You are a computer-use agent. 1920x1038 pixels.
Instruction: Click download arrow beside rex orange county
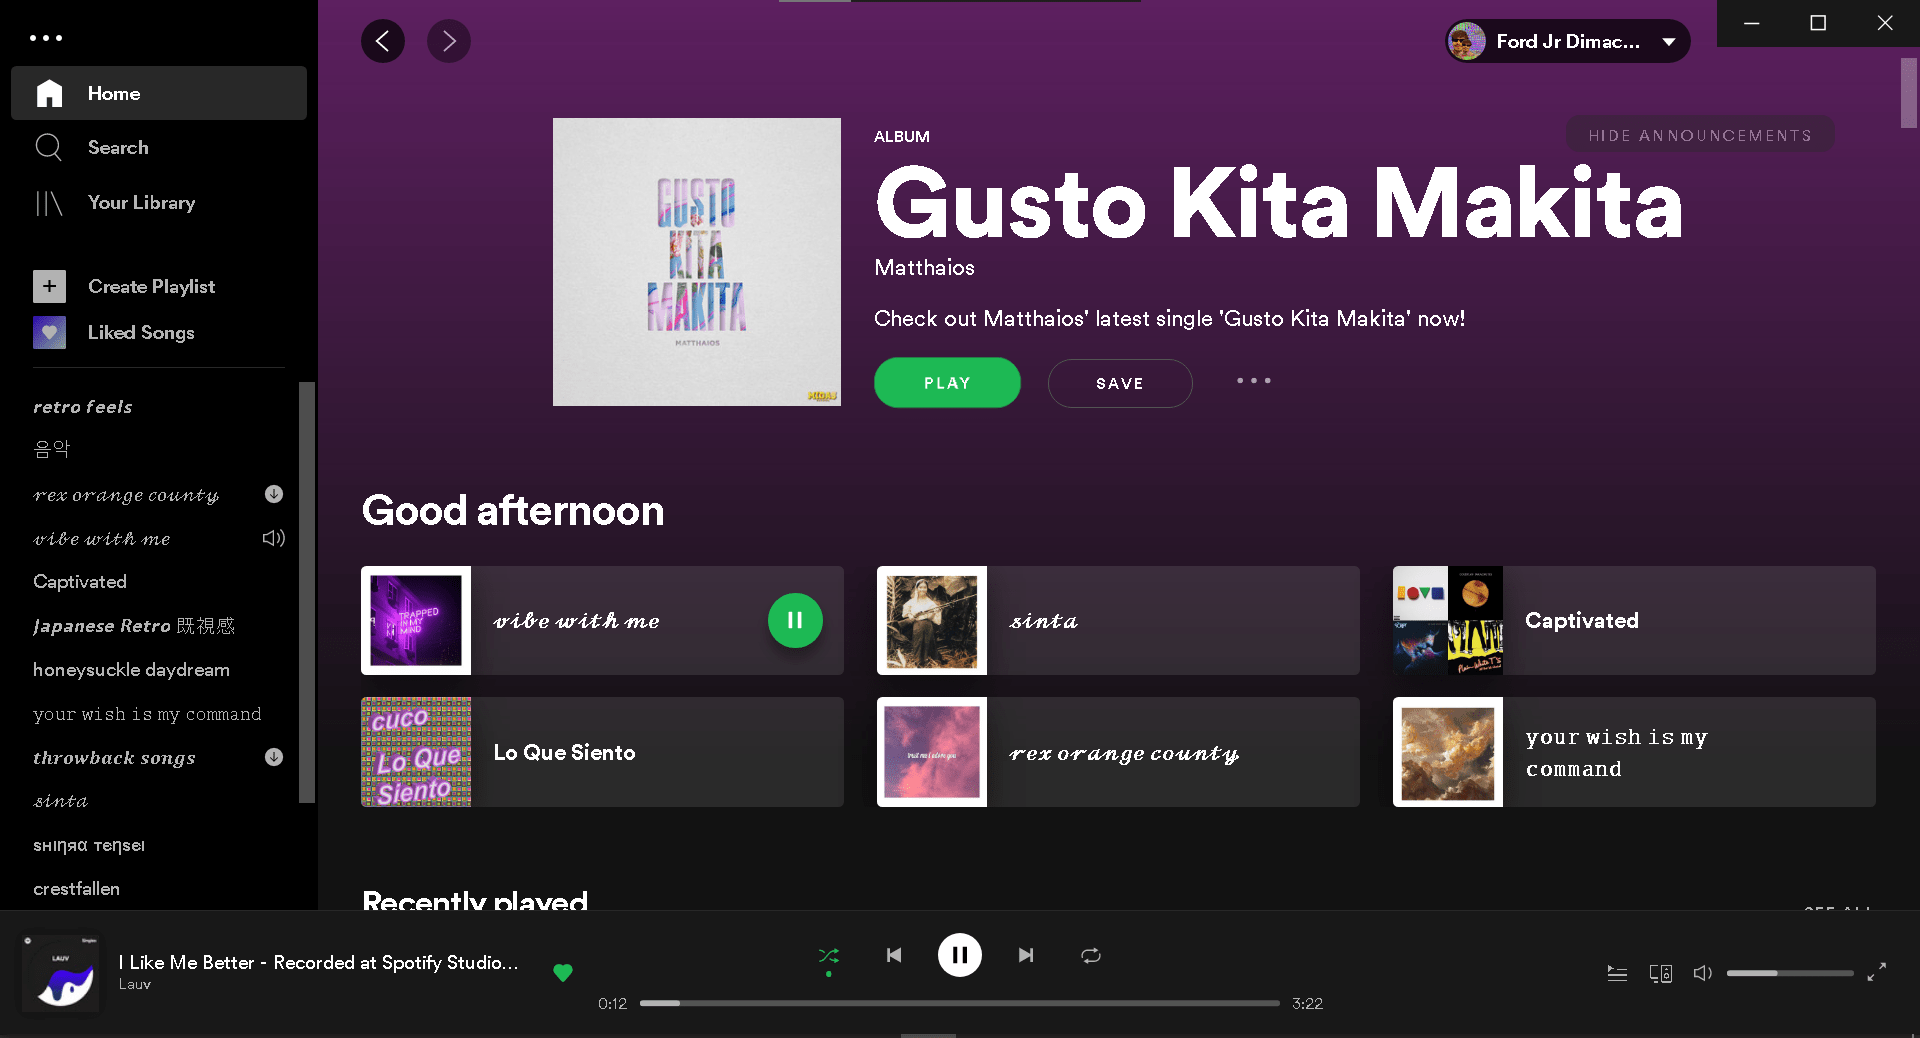[274, 494]
